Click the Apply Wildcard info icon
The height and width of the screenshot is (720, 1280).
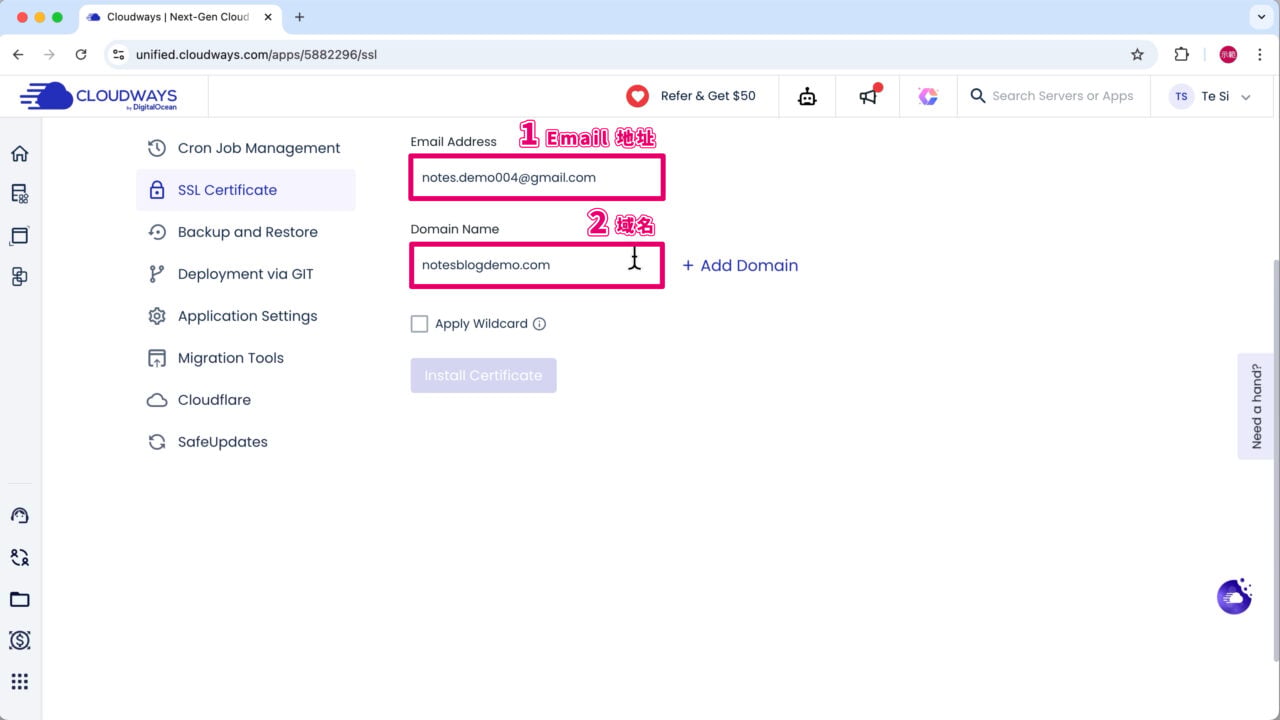tap(540, 324)
